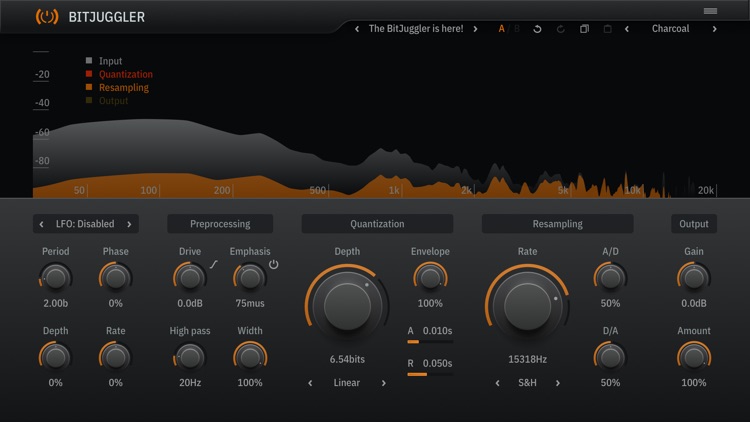Click the 20Hz High pass value
This screenshot has width=750, height=422.
coord(190,383)
